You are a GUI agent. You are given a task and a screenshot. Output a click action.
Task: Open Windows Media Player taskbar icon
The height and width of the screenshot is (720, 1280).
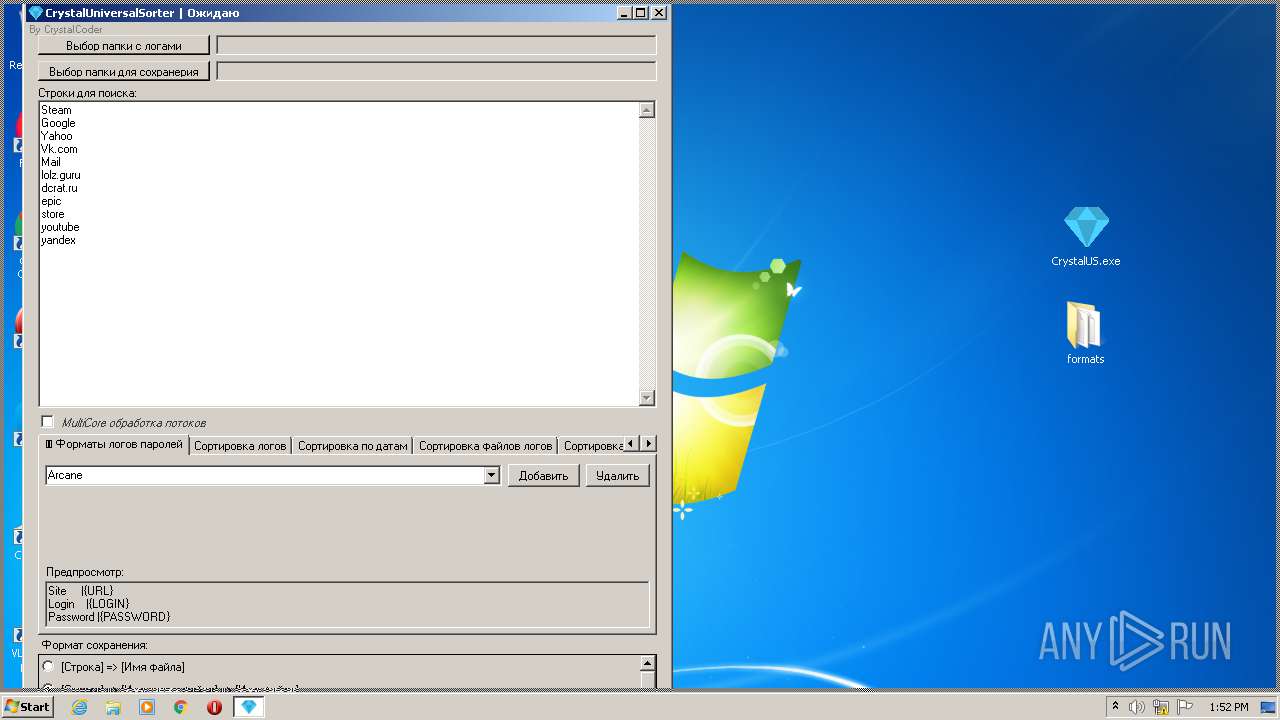click(x=147, y=707)
